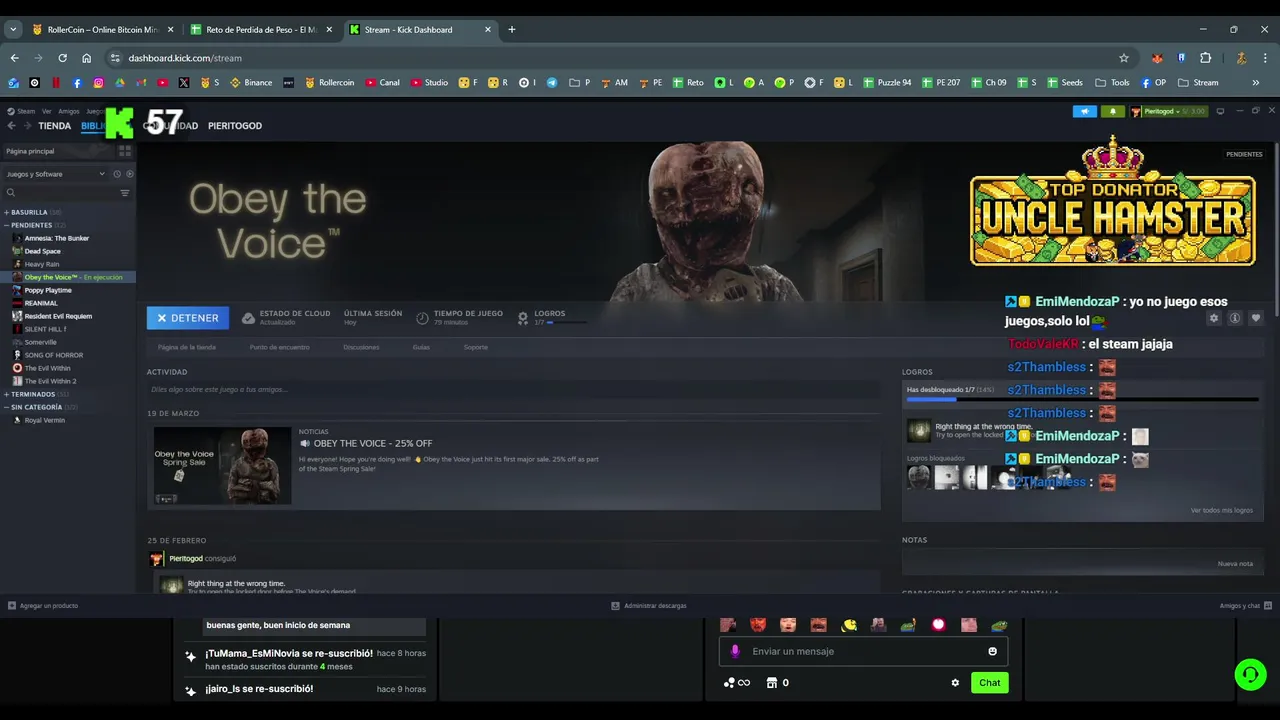
Task: Open Guías game tab
Action: tap(421, 347)
